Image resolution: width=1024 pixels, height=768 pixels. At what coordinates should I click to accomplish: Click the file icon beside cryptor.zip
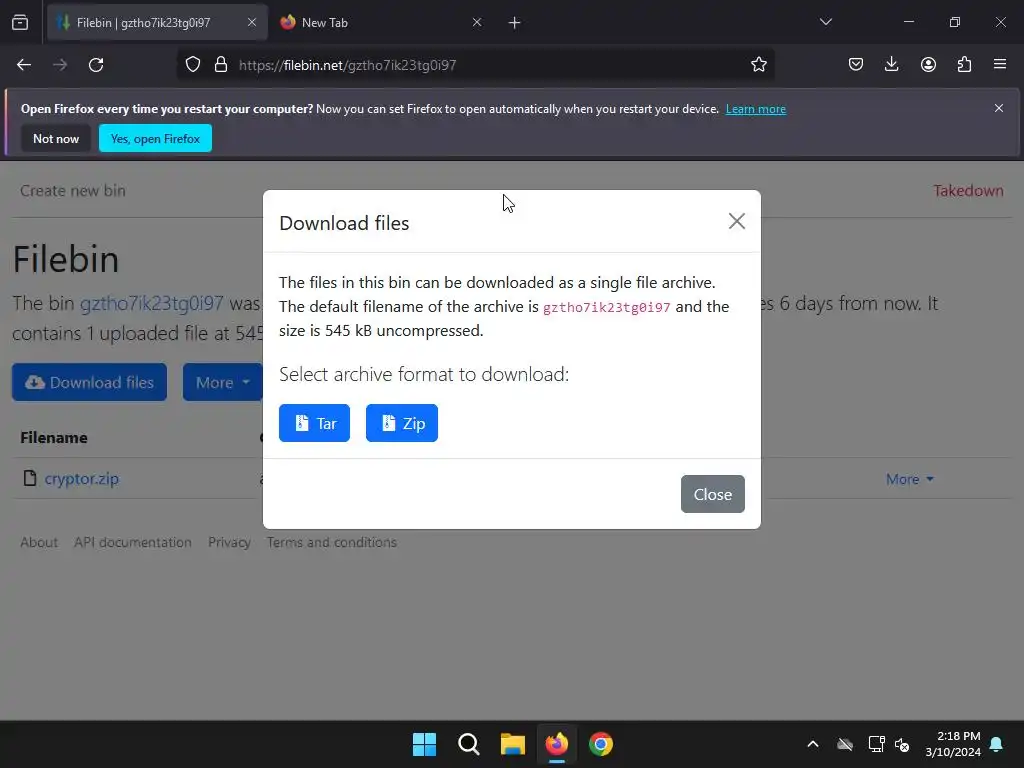pos(29,478)
